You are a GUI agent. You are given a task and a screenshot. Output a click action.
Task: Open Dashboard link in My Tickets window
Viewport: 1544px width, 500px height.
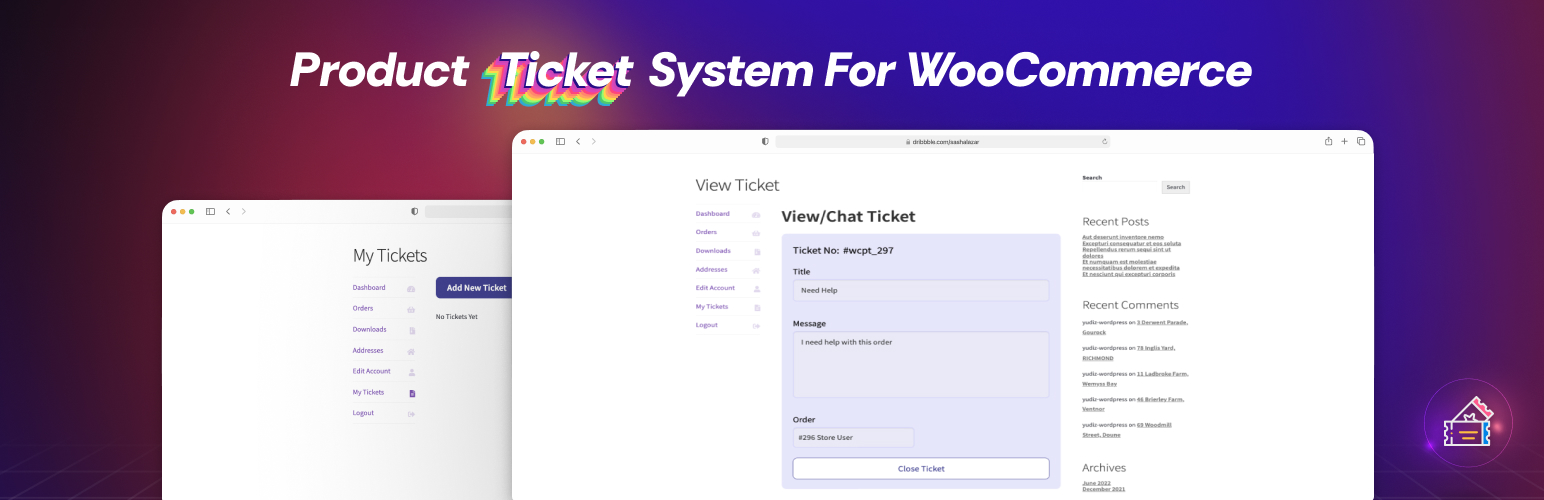pyautogui.click(x=369, y=288)
